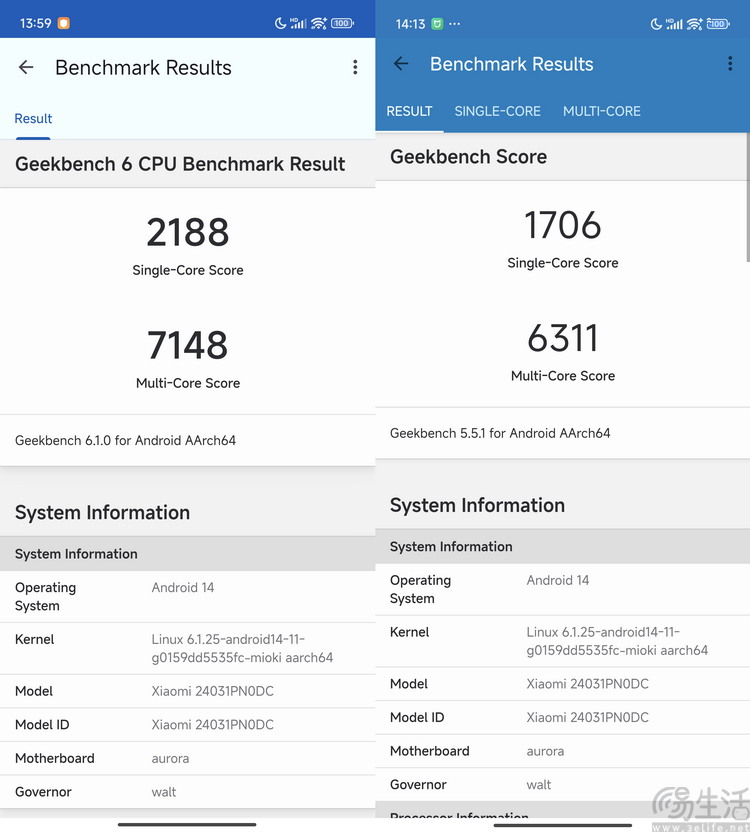Tap 'Geekbench 6.1.0 for Android AArch64' text
The height and width of the screenshot is (833, 750).
(x=125, y=440)
